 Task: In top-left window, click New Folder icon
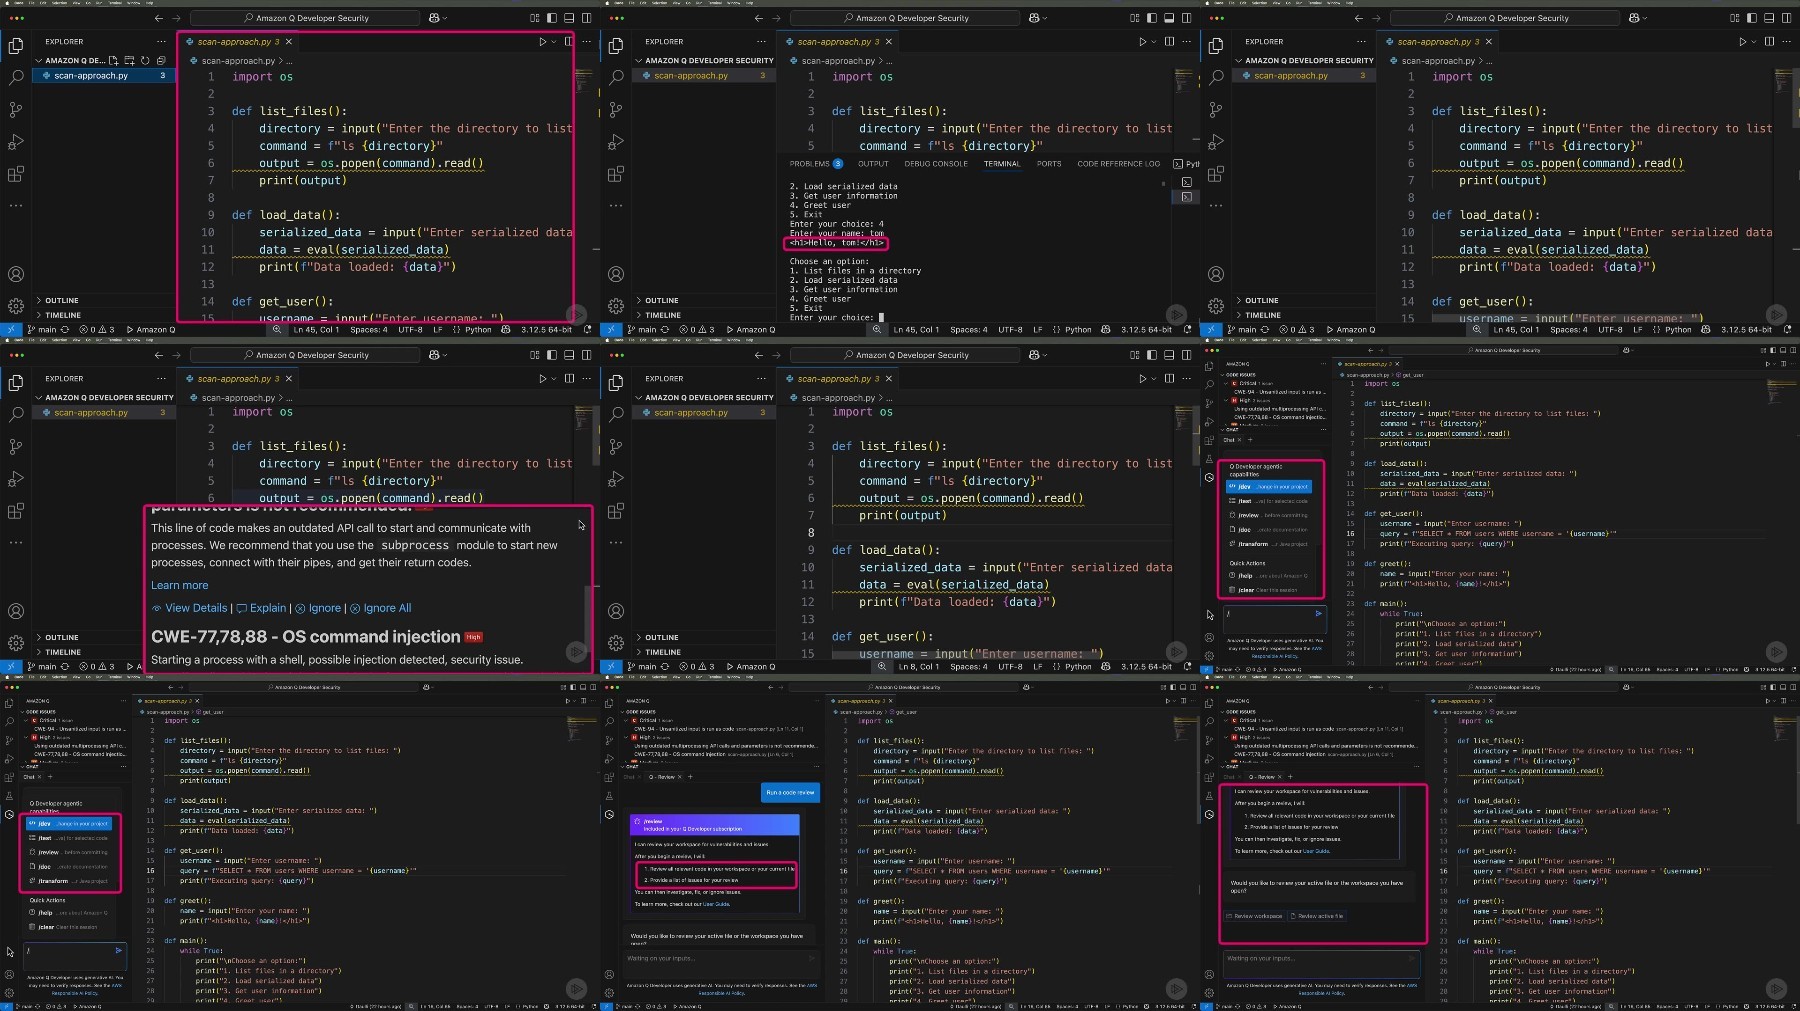129,61
